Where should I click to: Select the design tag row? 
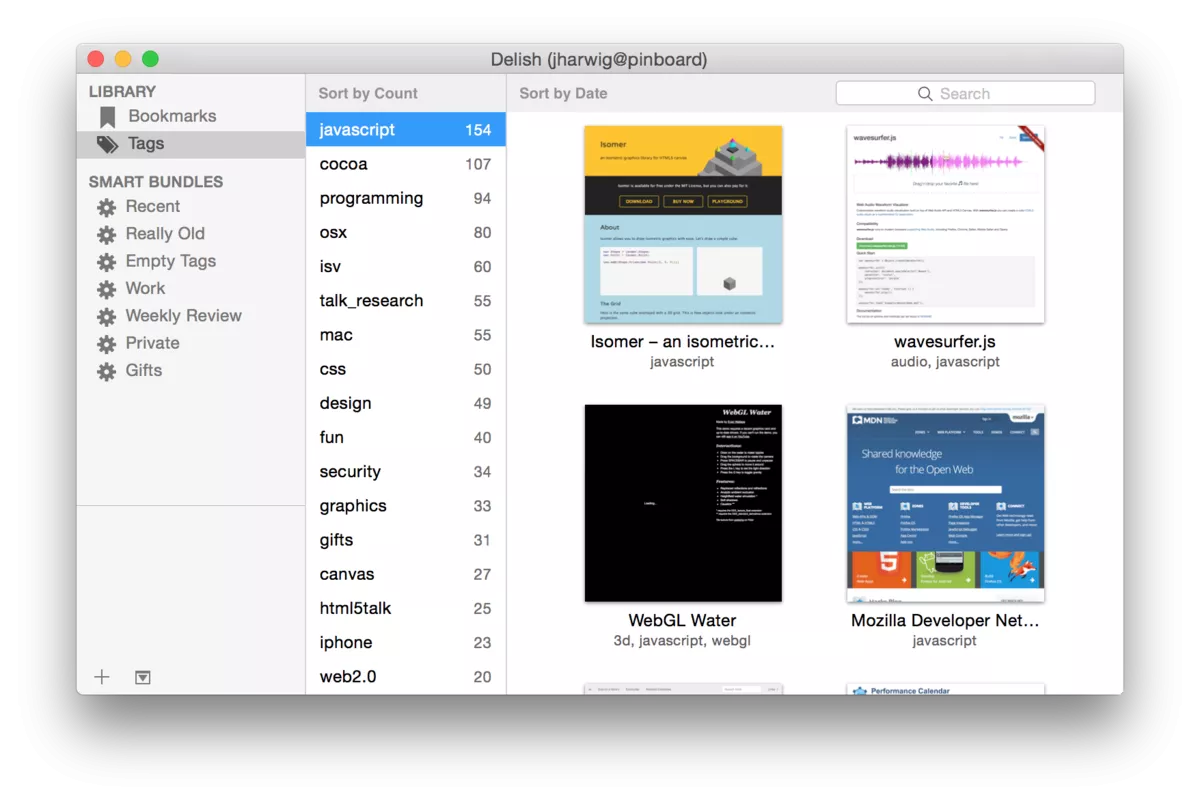point(406,403)
